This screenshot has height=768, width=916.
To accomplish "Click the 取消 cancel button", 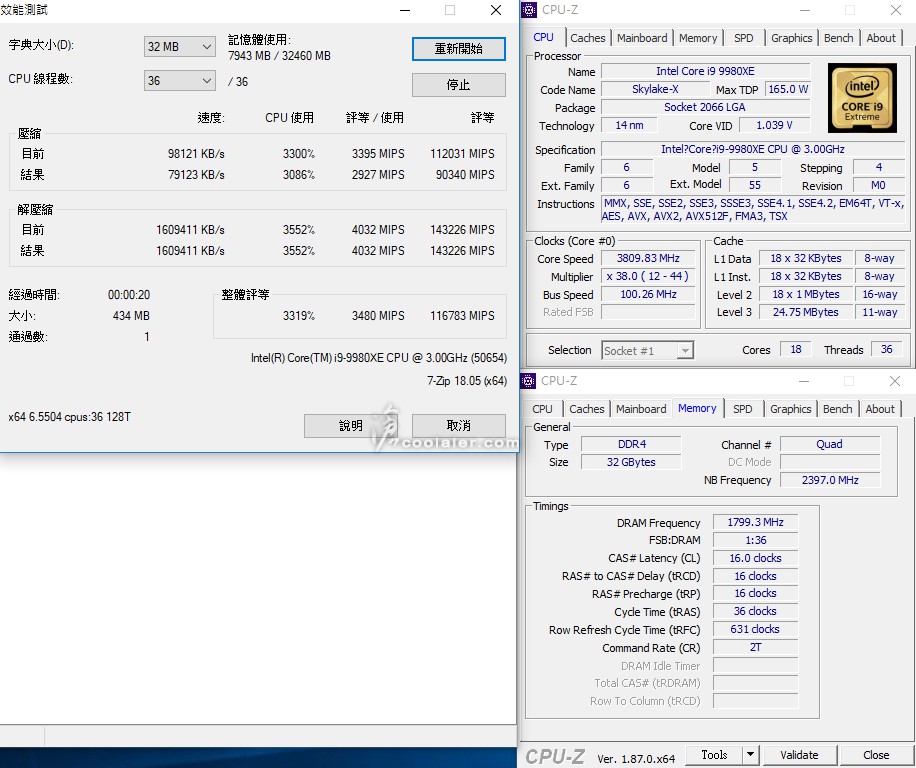I will click(x=459, y=426).
